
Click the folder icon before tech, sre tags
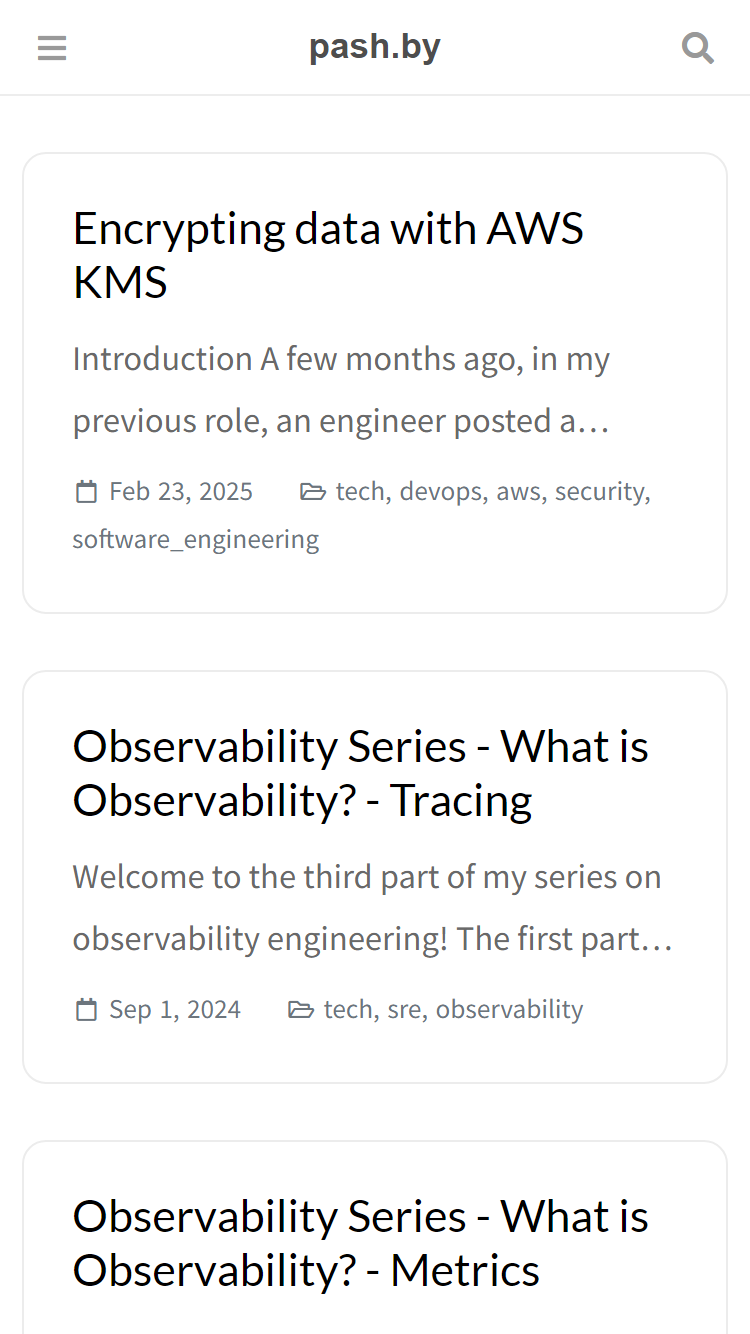point(301,1009)
